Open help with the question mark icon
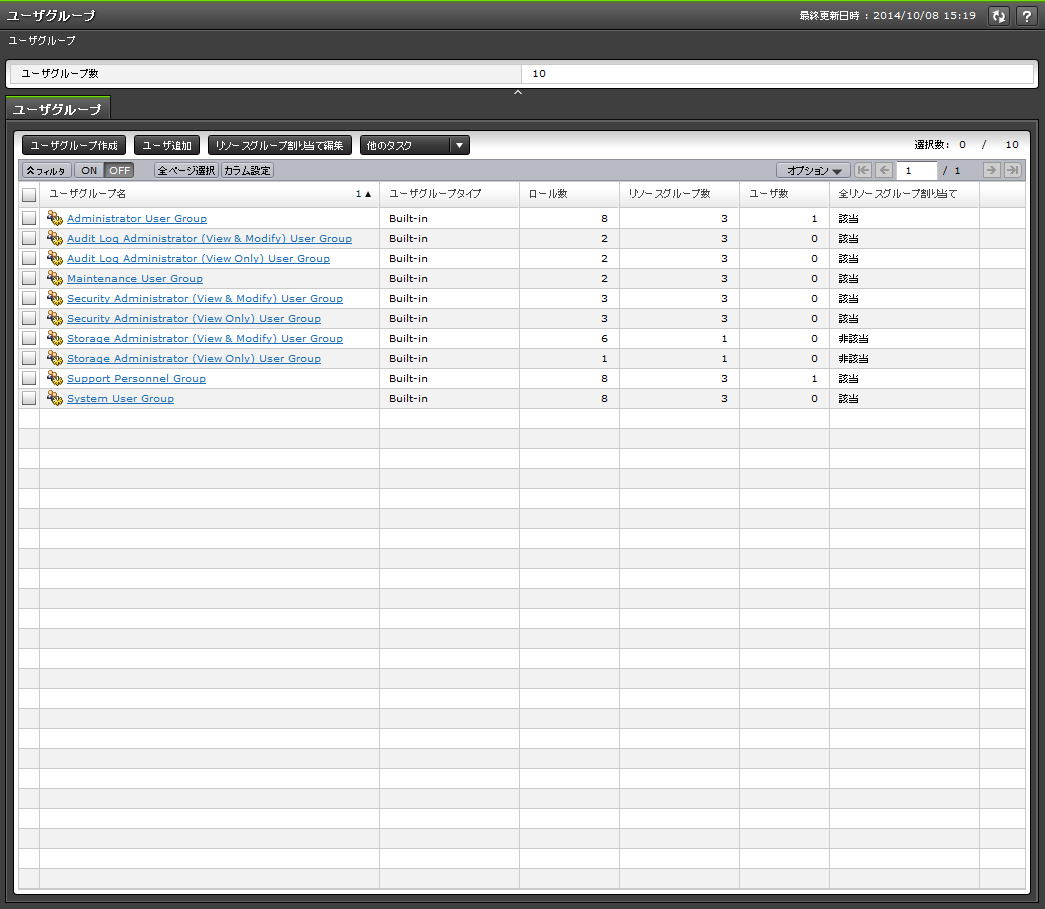Image resolution: width=1045 pixels, height=909 pixels. tap(1026, 16)
